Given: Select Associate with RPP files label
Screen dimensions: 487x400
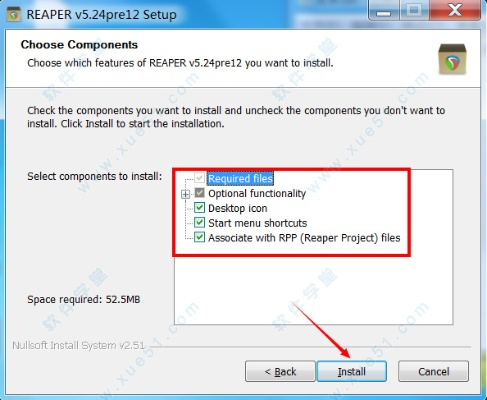Looking at the screenshot, I should click(x=304, y=238).
